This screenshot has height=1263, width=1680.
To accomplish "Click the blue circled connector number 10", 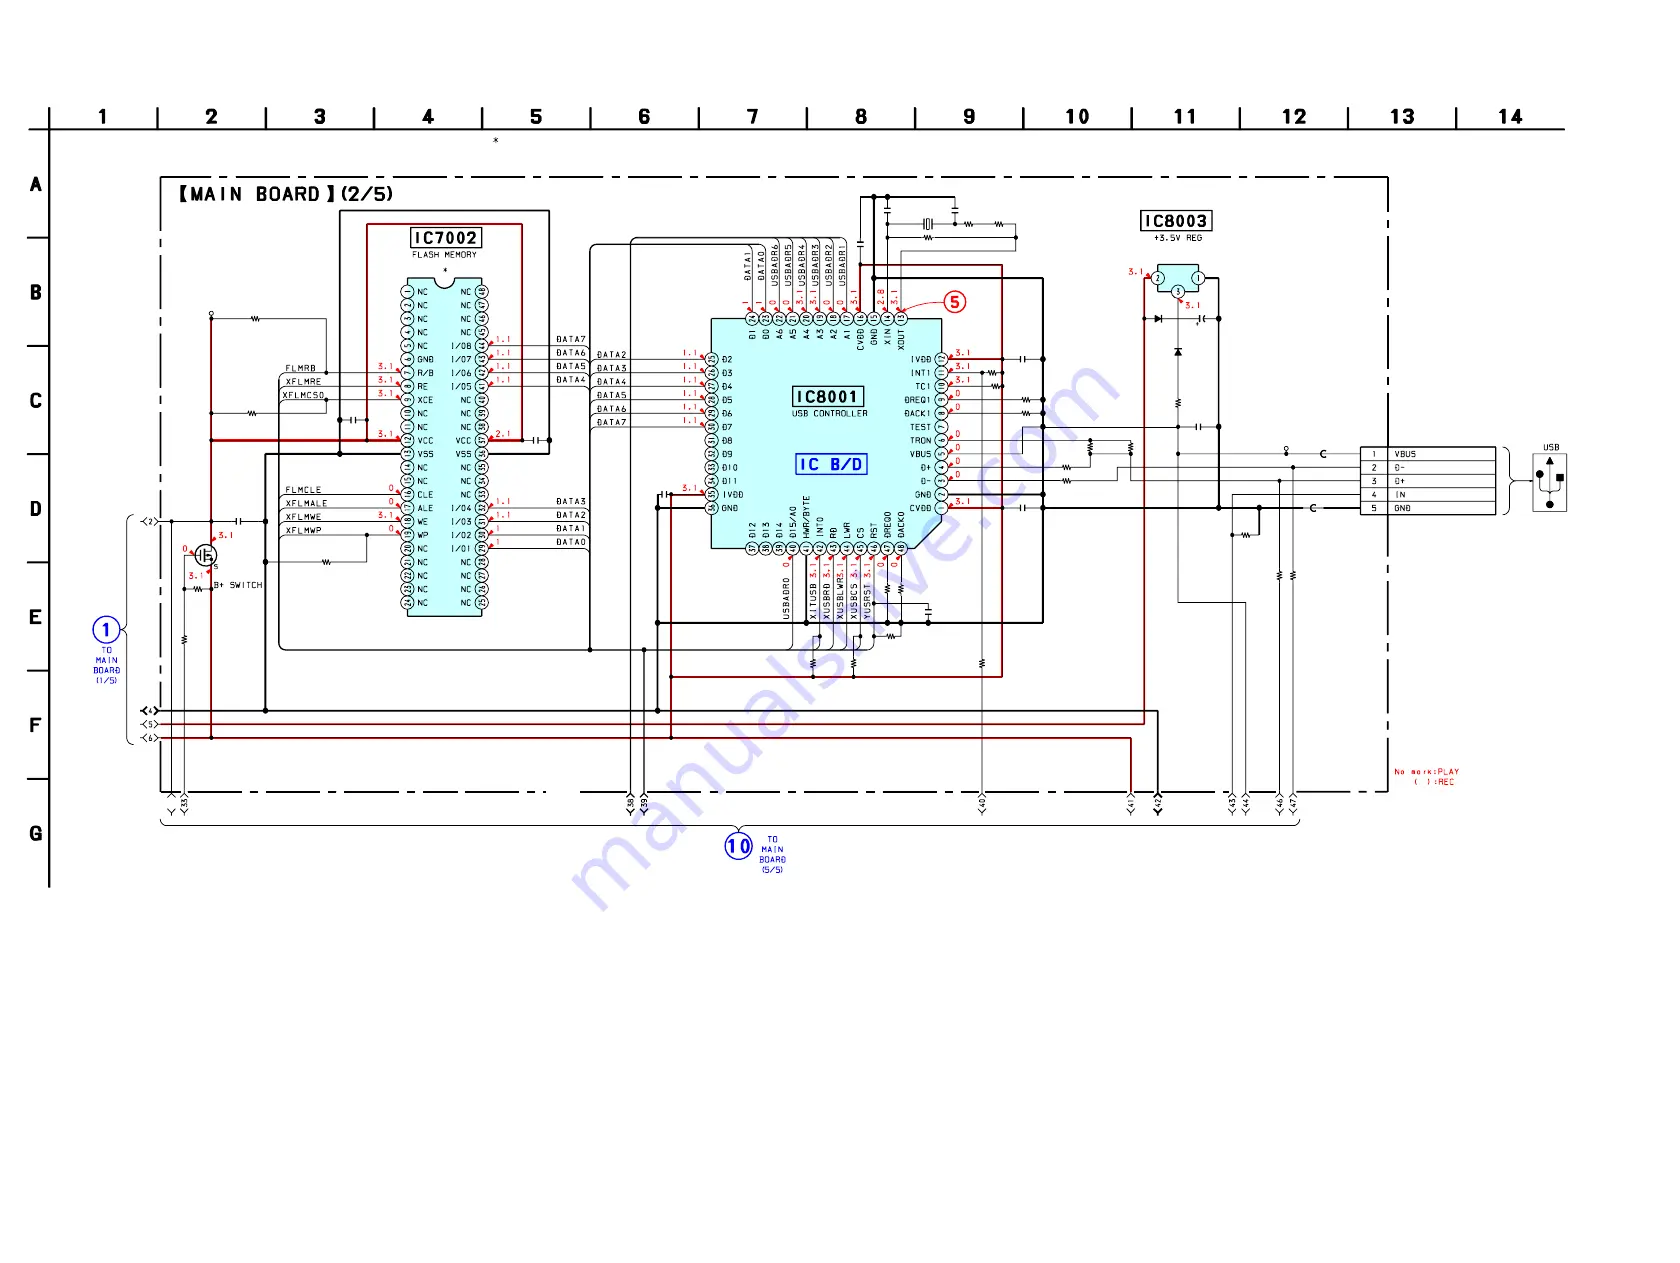I will point(738,846).
